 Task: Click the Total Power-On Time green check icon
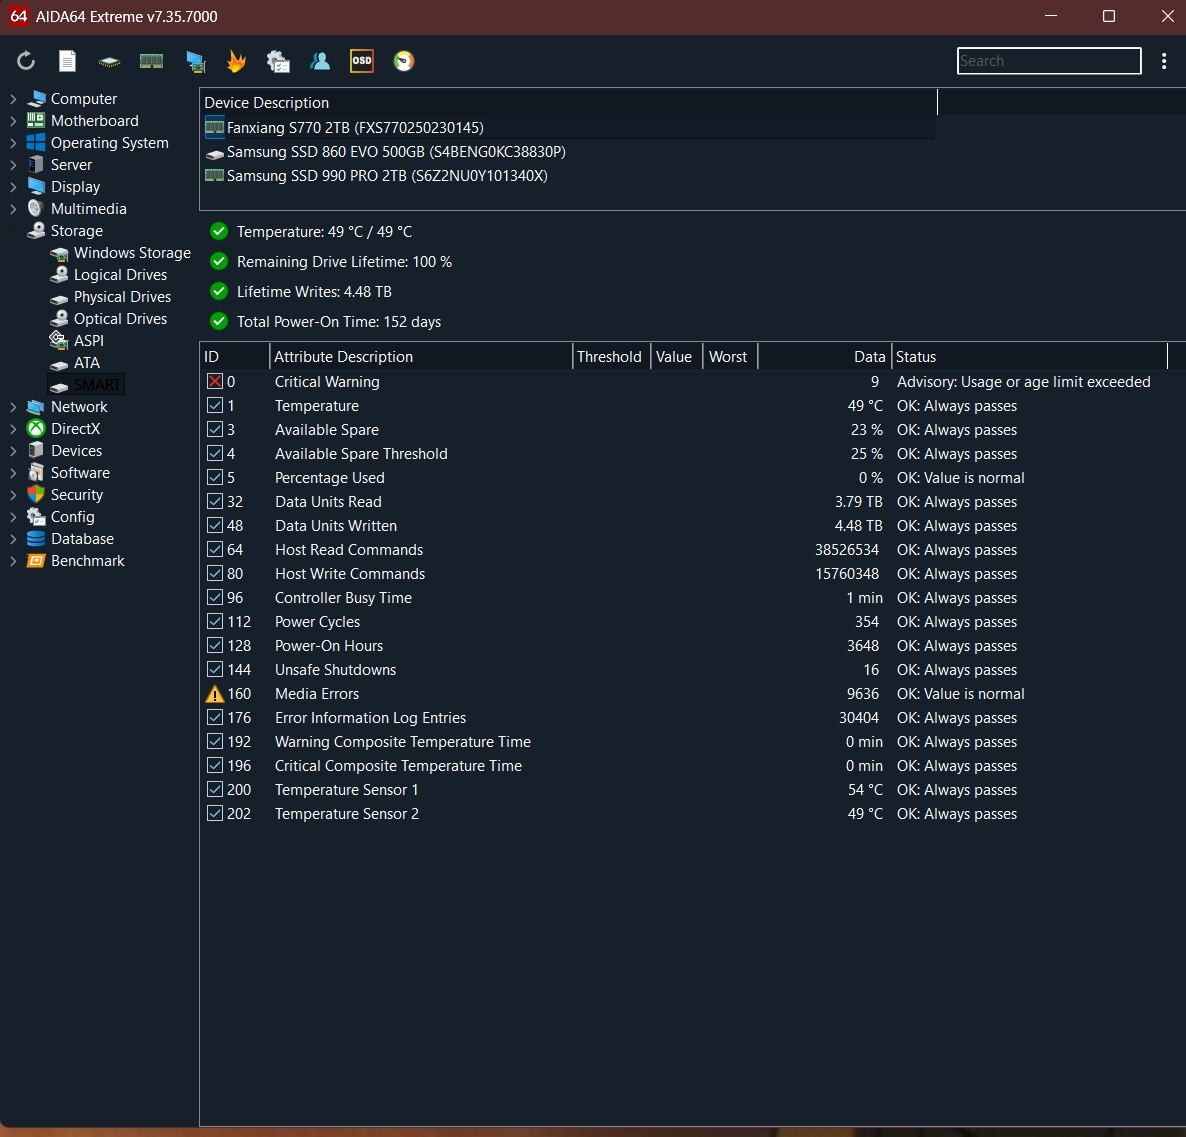tap(219, 322)
